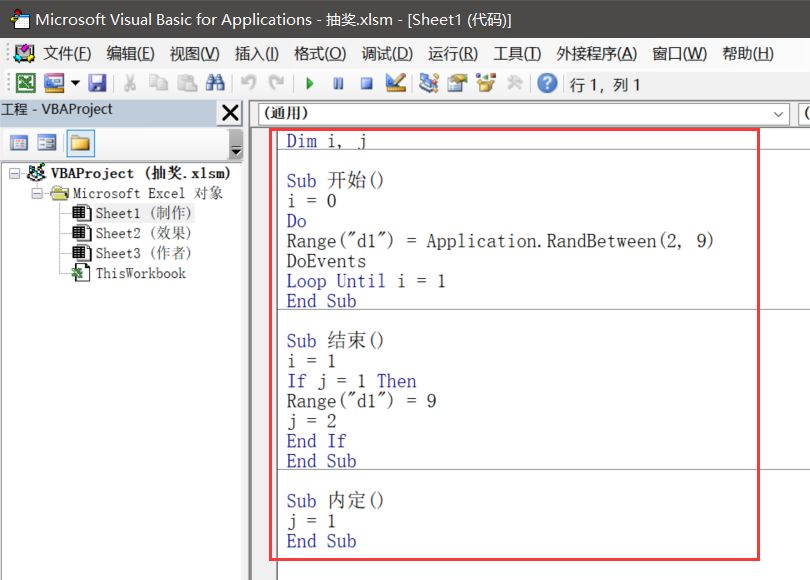
Task: Open the 格式(O) menu
Action: [x=320, y=54]
